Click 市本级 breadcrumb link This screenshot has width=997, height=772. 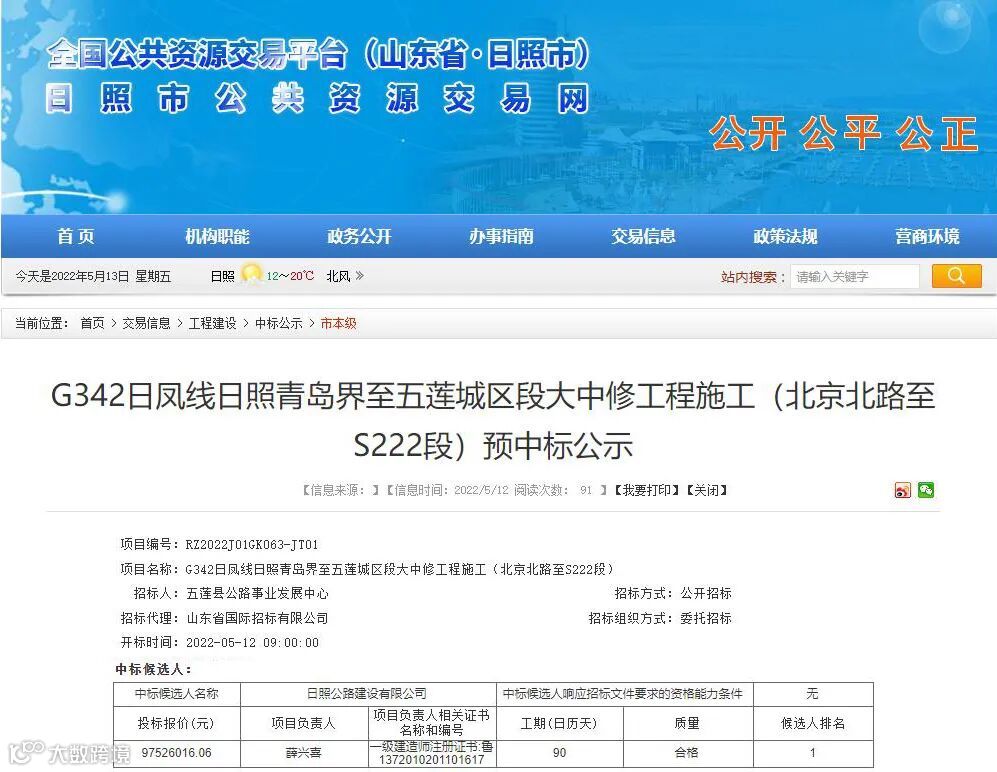pyautogui.click(x=338, y=324)
